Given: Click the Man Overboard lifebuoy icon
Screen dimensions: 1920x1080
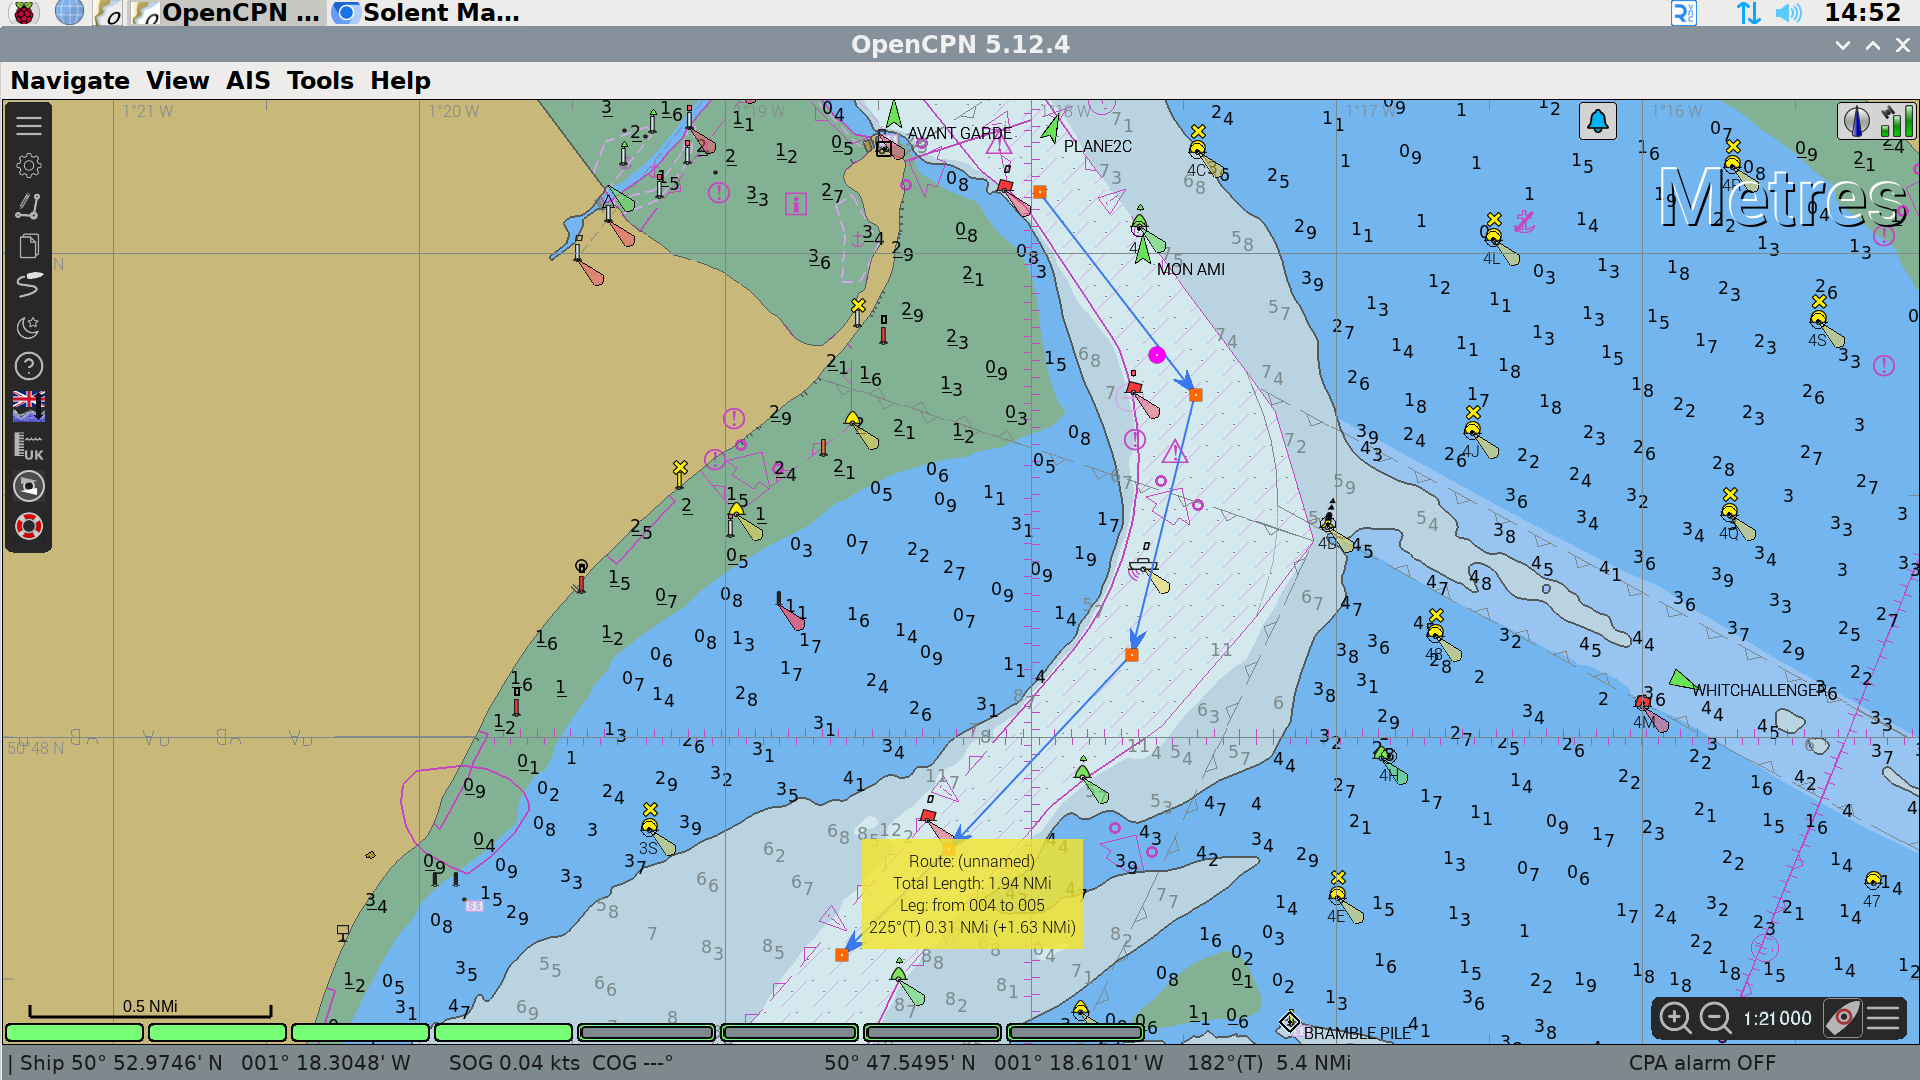Looking at the screenshot, I should click(29, 526).
